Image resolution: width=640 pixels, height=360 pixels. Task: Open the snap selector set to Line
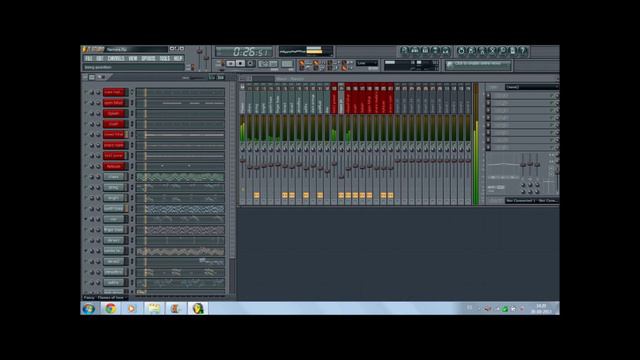pyautogui.click(x=367, y=63)
